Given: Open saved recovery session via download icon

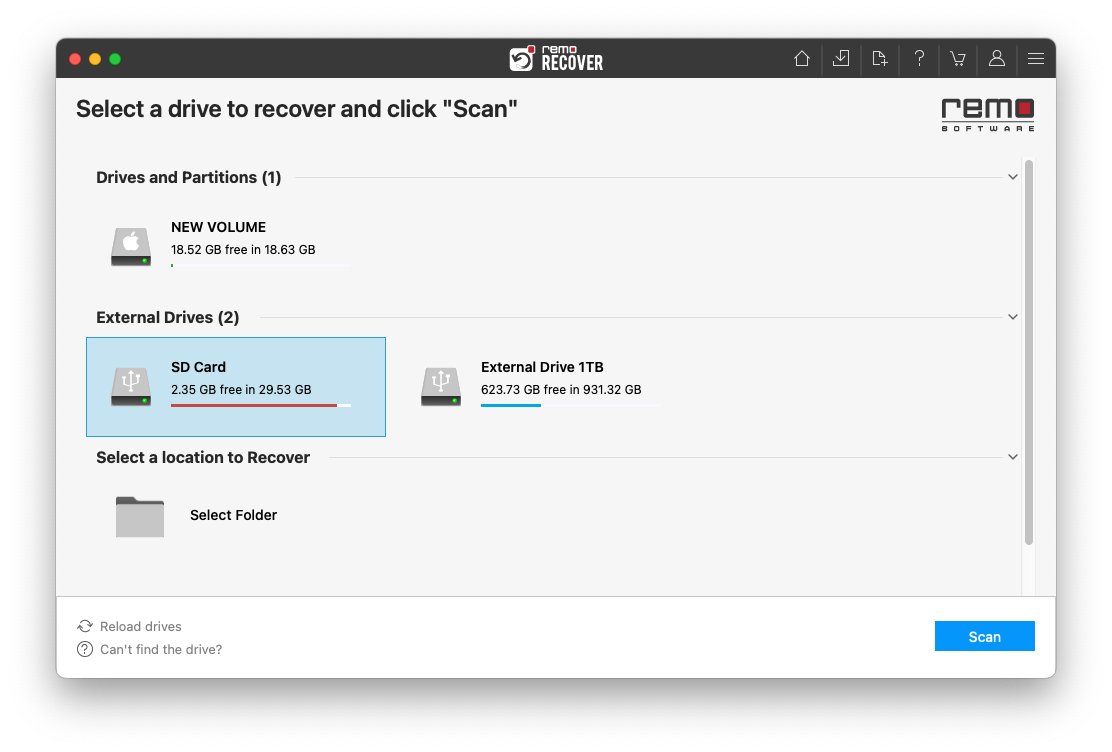Looking at the screenshot, I should (x=840, y=59).
